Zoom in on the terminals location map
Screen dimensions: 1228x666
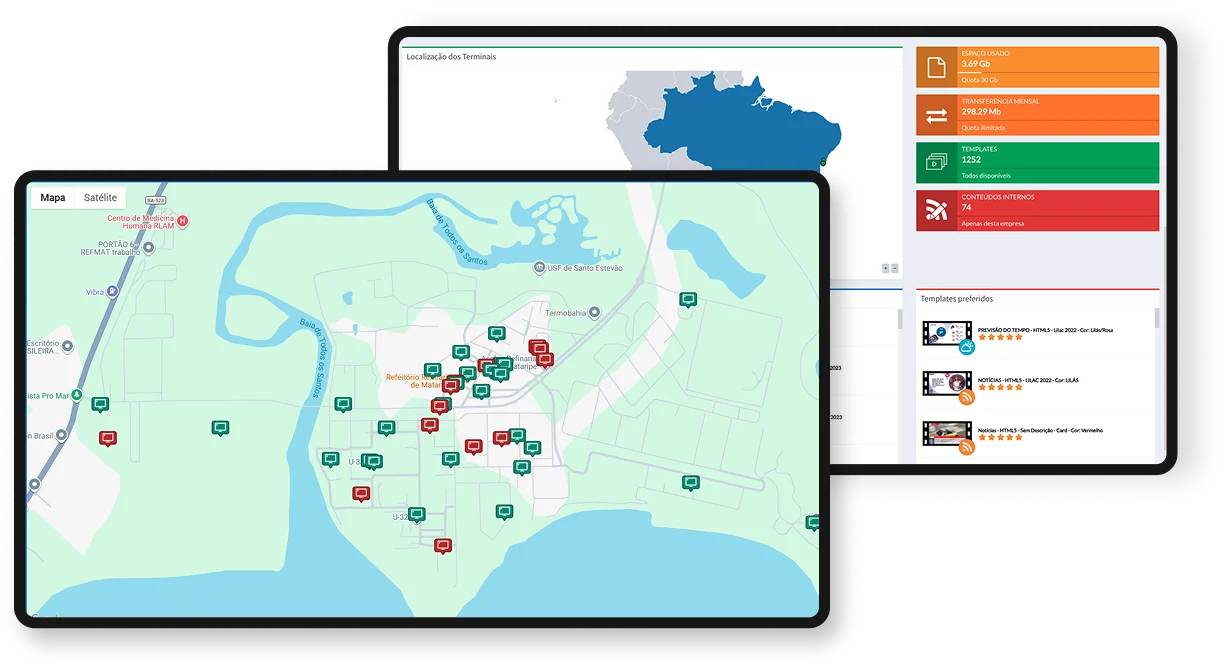(x=885, y=268)
